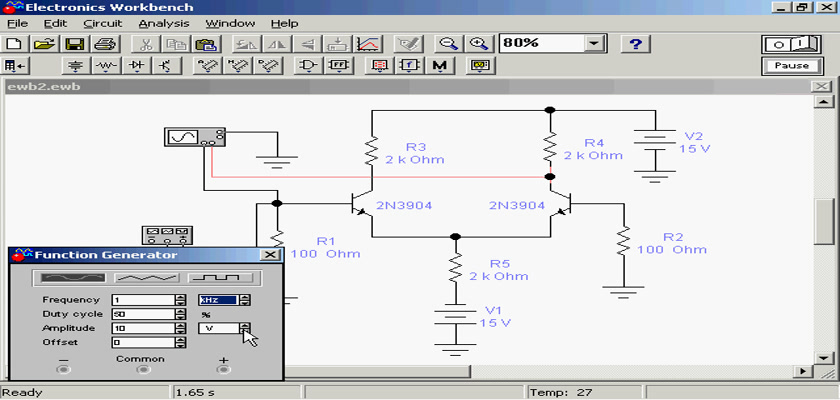Adjust the Offset value spinner arrows
Image resolution: width=840 pixels, height=400 pixels.
coord(181,342)
